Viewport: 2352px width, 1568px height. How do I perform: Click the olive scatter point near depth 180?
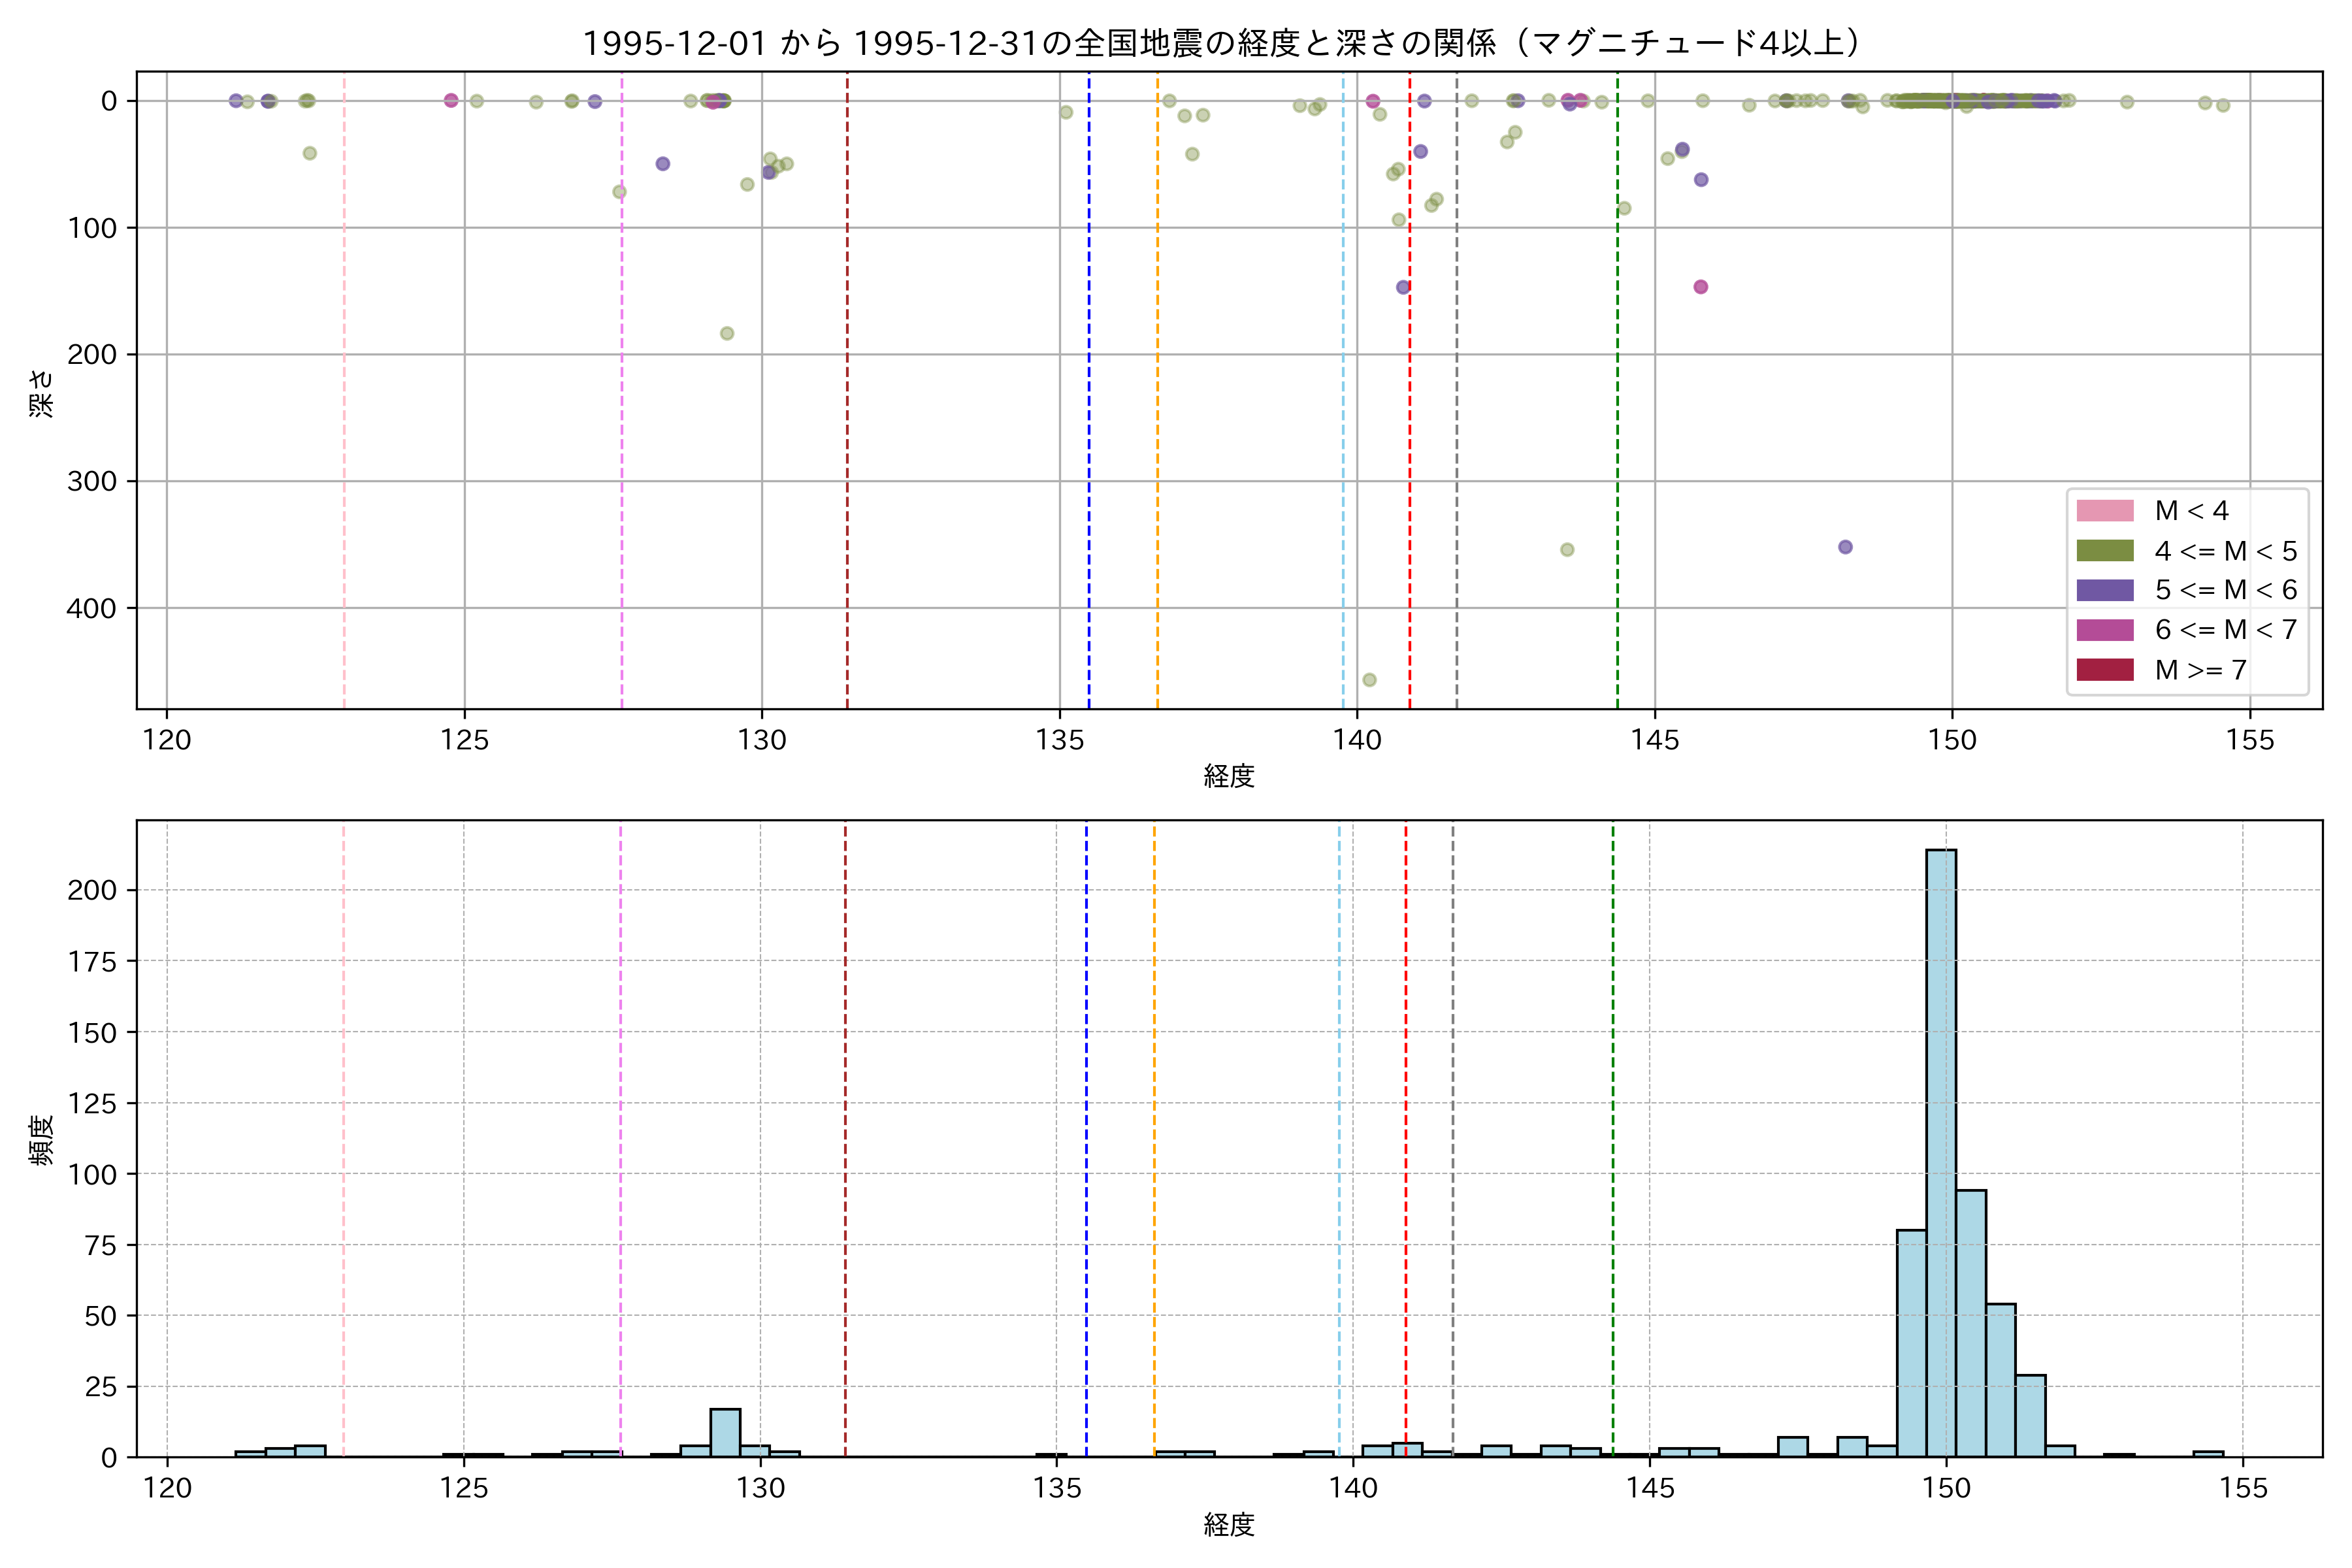[x=727, y=333]
